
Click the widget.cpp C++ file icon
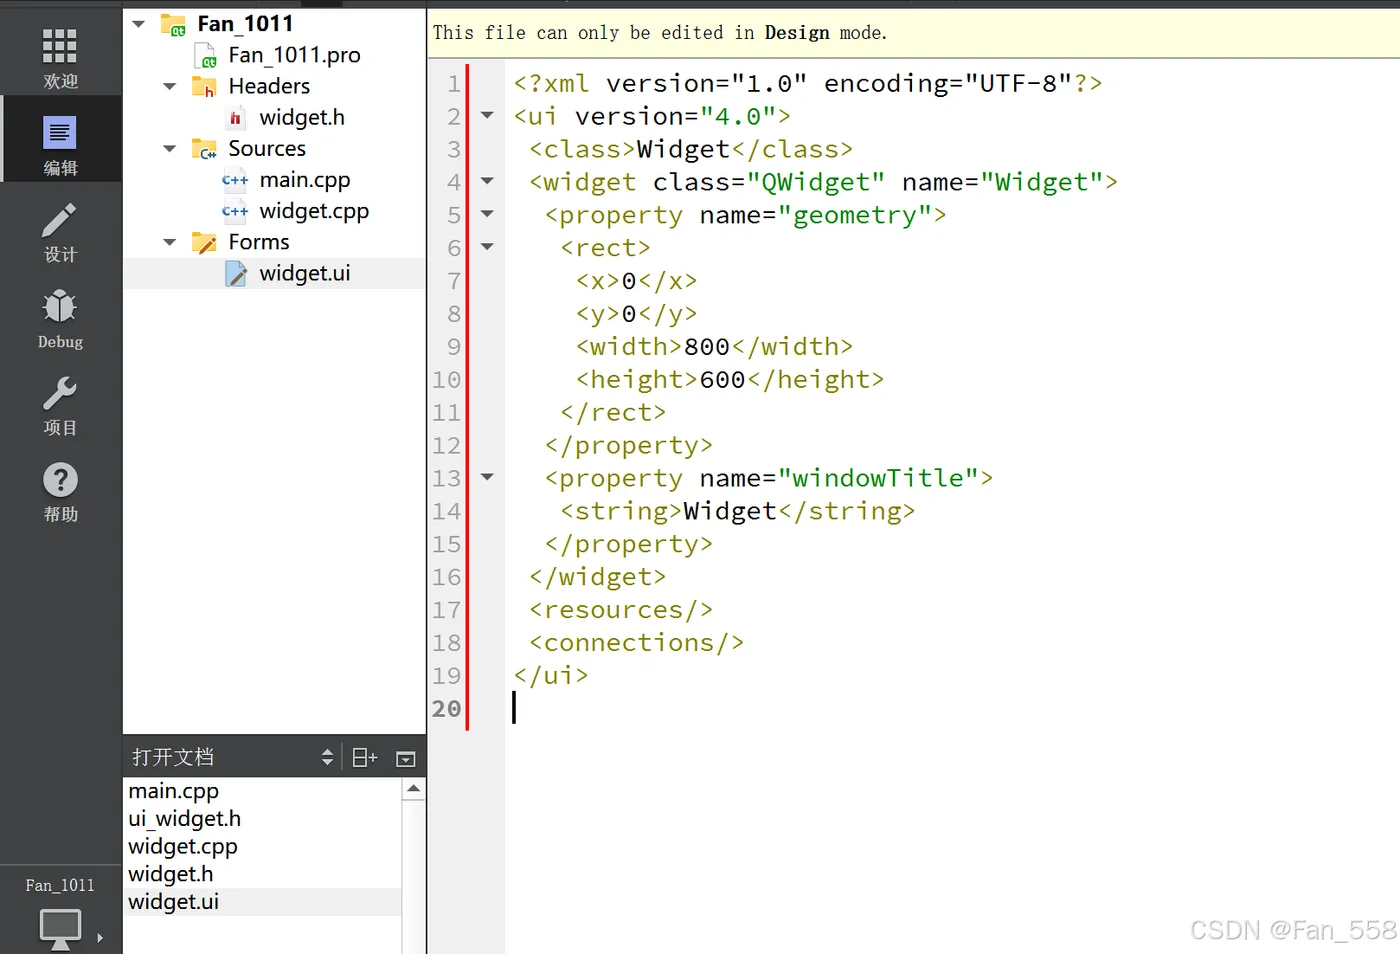tap(235, 212)
